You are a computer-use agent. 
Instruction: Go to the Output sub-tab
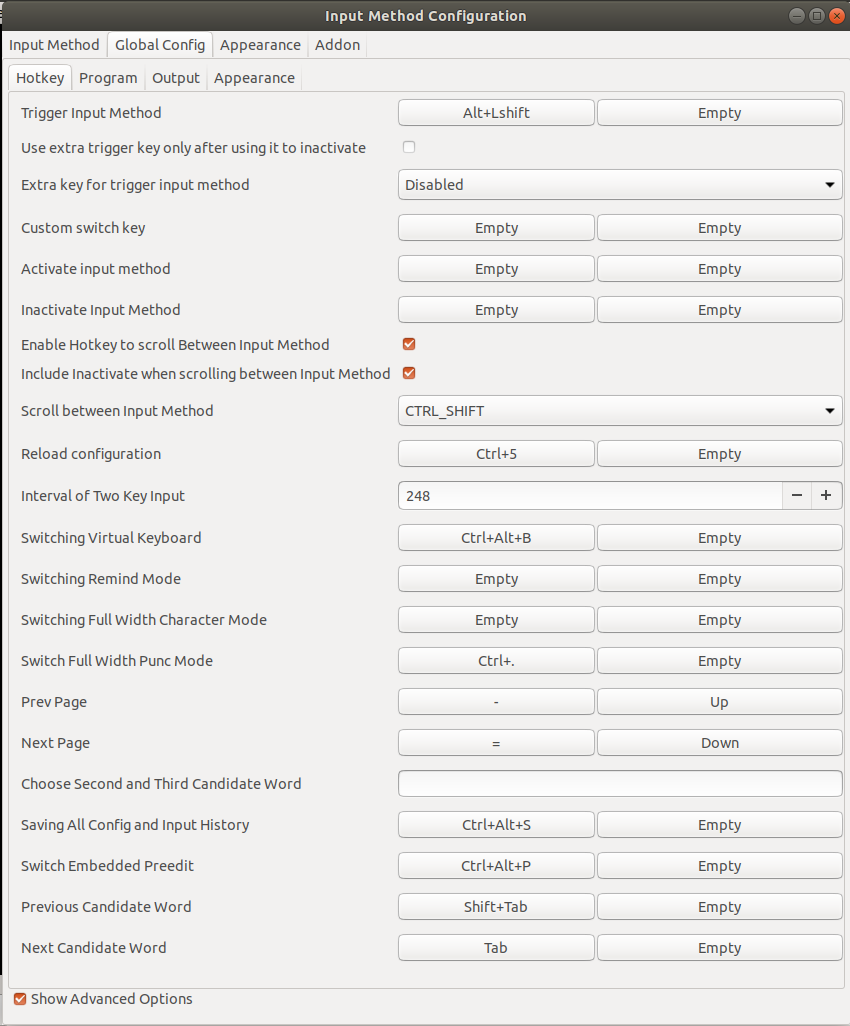click(x=175, y=78)
